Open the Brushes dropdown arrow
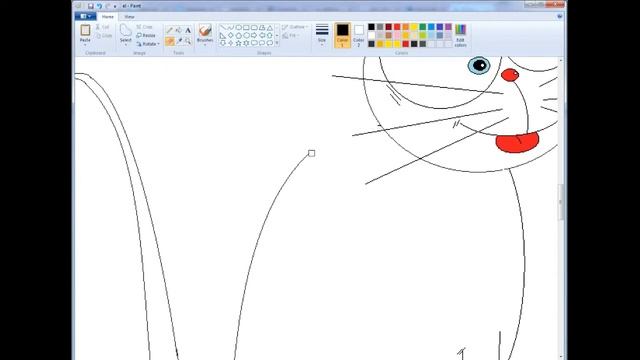This screenshot has width=640, height=360. click(x=205, y=45)
